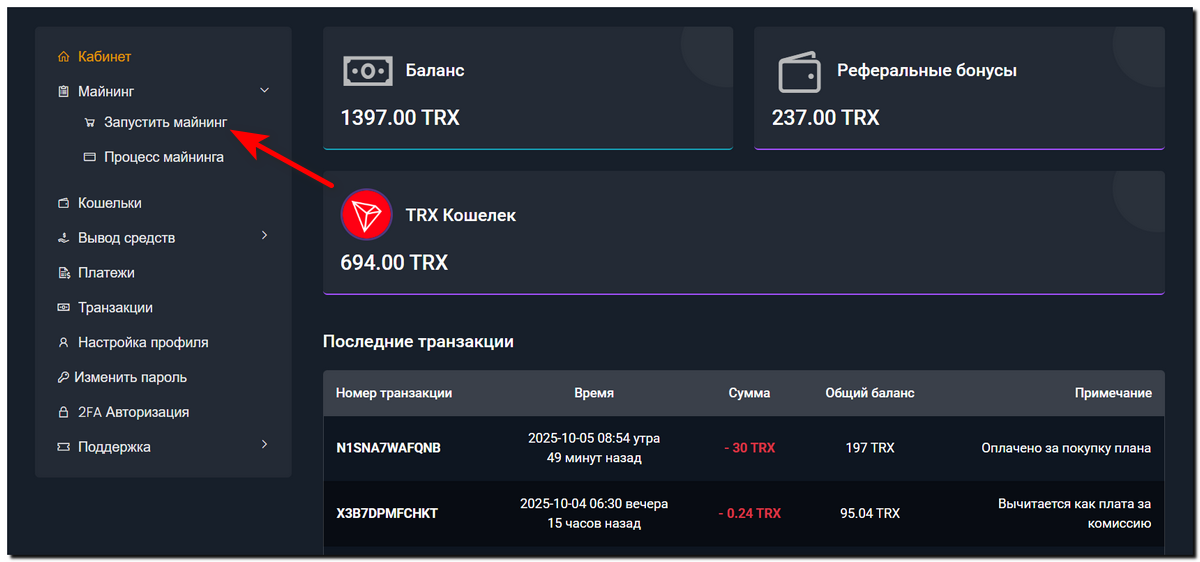Click transaction number X3B7DPMFCHKT
Viewport: 1200px width, 562px height.
tap(387, 513)
